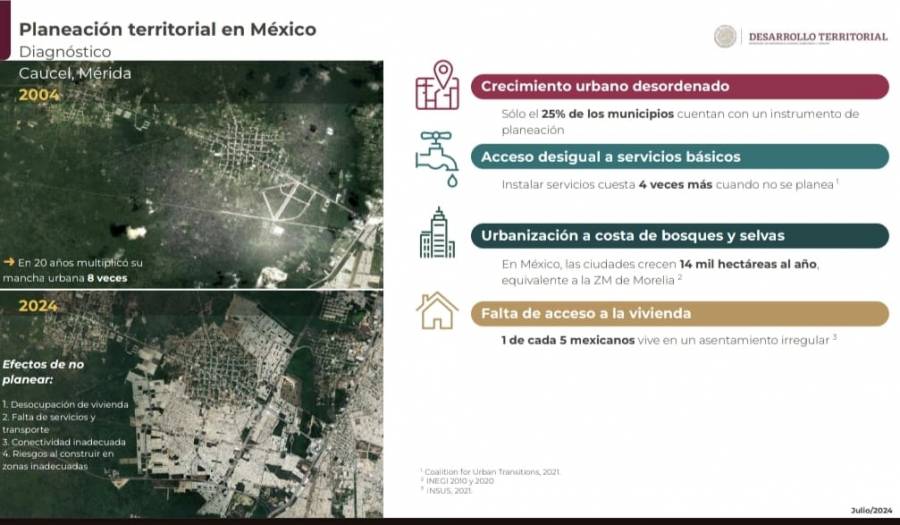This screenshot has width=900, height=525.
Task: Click the 'INSUS, 2021' footnote
Action: 447,491
